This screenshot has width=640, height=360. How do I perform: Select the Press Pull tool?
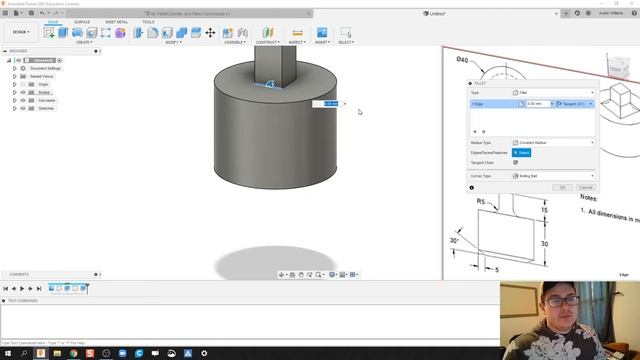[138, 33]
